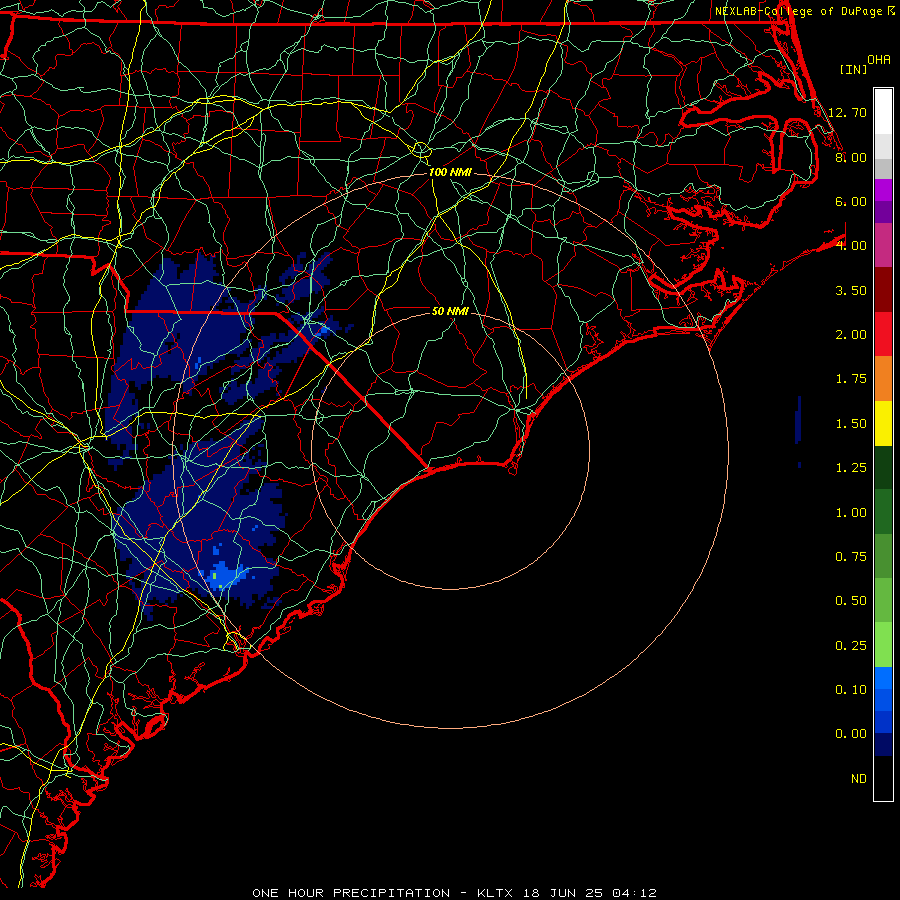Click the 04:12 timestamp in caption
Viewport: 900px width, 900px height.
[x=634, y=893]
